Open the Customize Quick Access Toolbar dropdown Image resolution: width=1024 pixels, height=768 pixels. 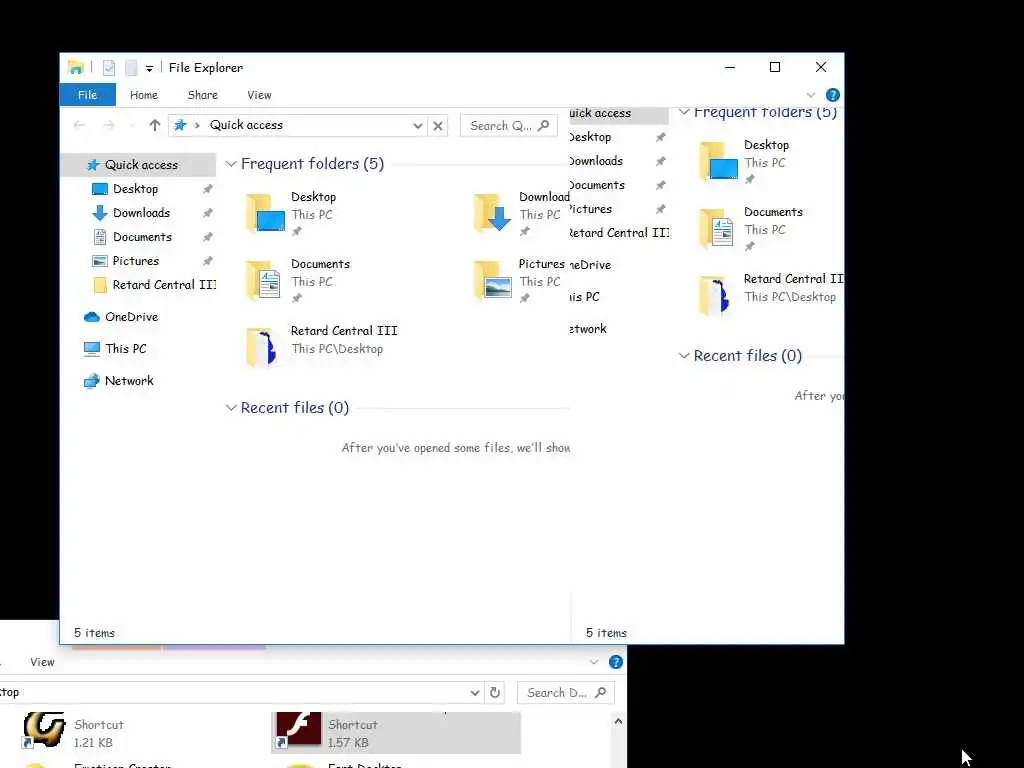(150, 68)
